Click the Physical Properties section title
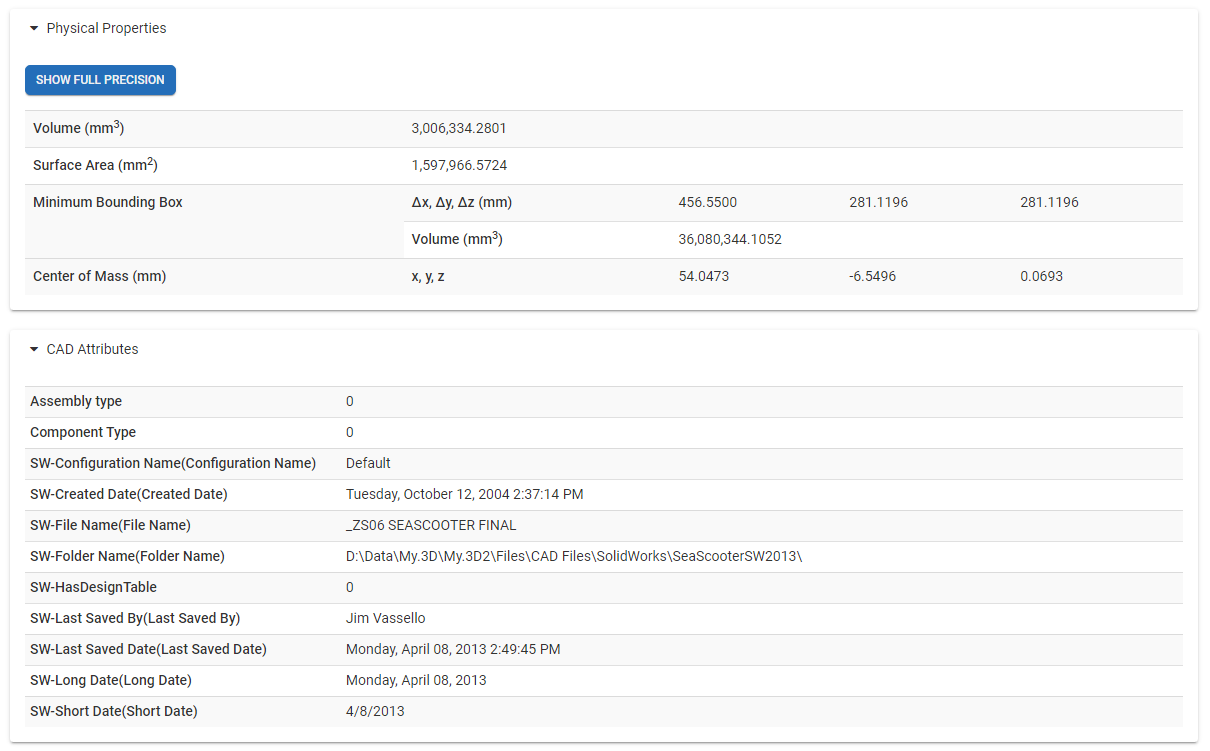The image size is (1210, 751). tap(106, 29)
